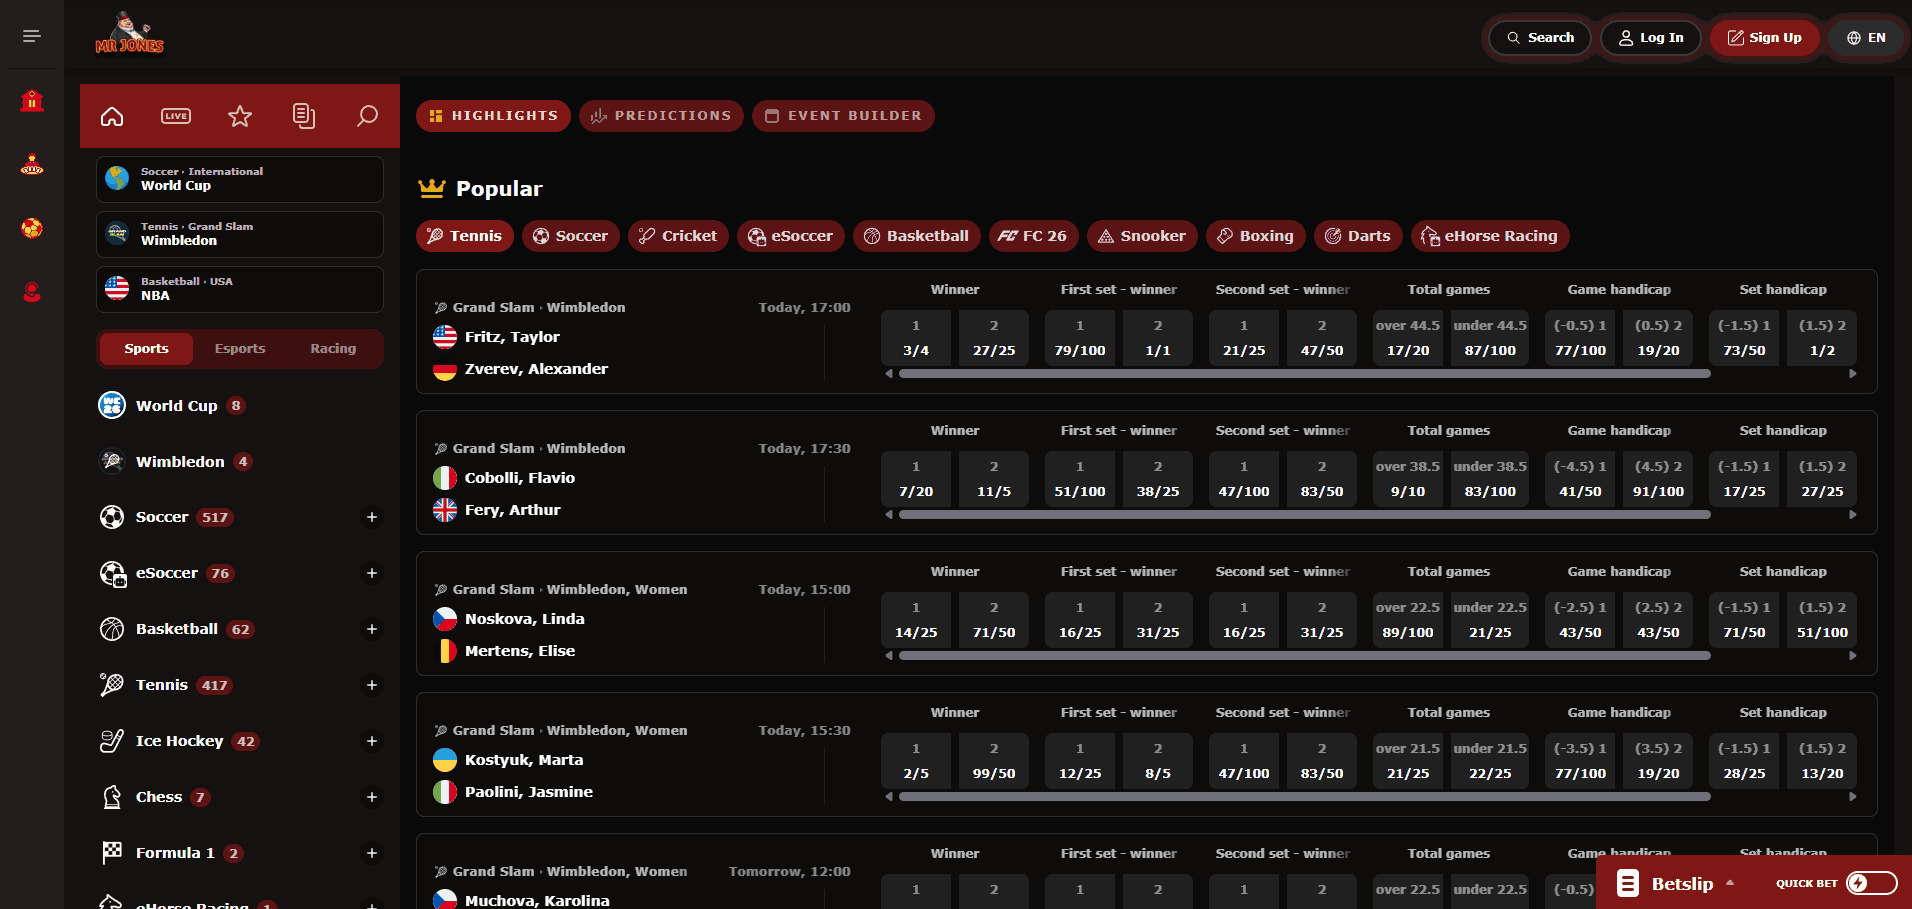Click the Formula 1 flag icon in the sidebar
This screenshot has height=909, width=1912.
[112, 853]
